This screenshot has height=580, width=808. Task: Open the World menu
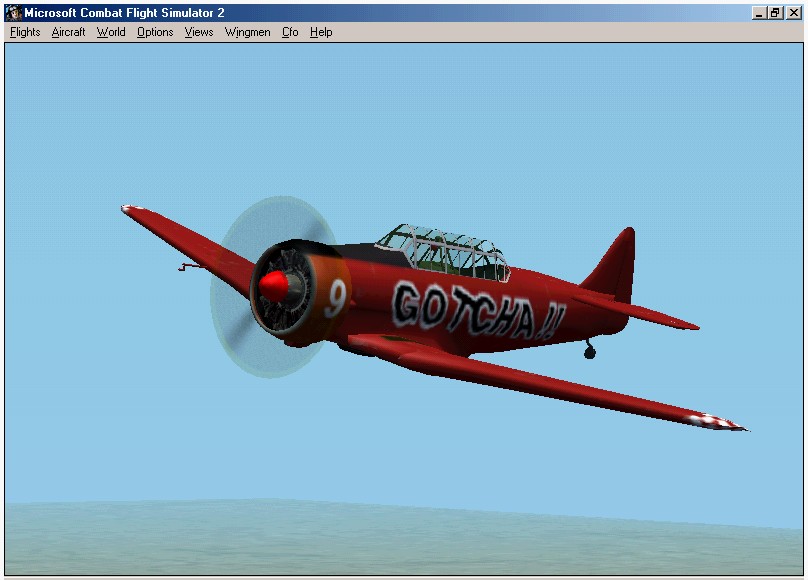coord(111,32)
